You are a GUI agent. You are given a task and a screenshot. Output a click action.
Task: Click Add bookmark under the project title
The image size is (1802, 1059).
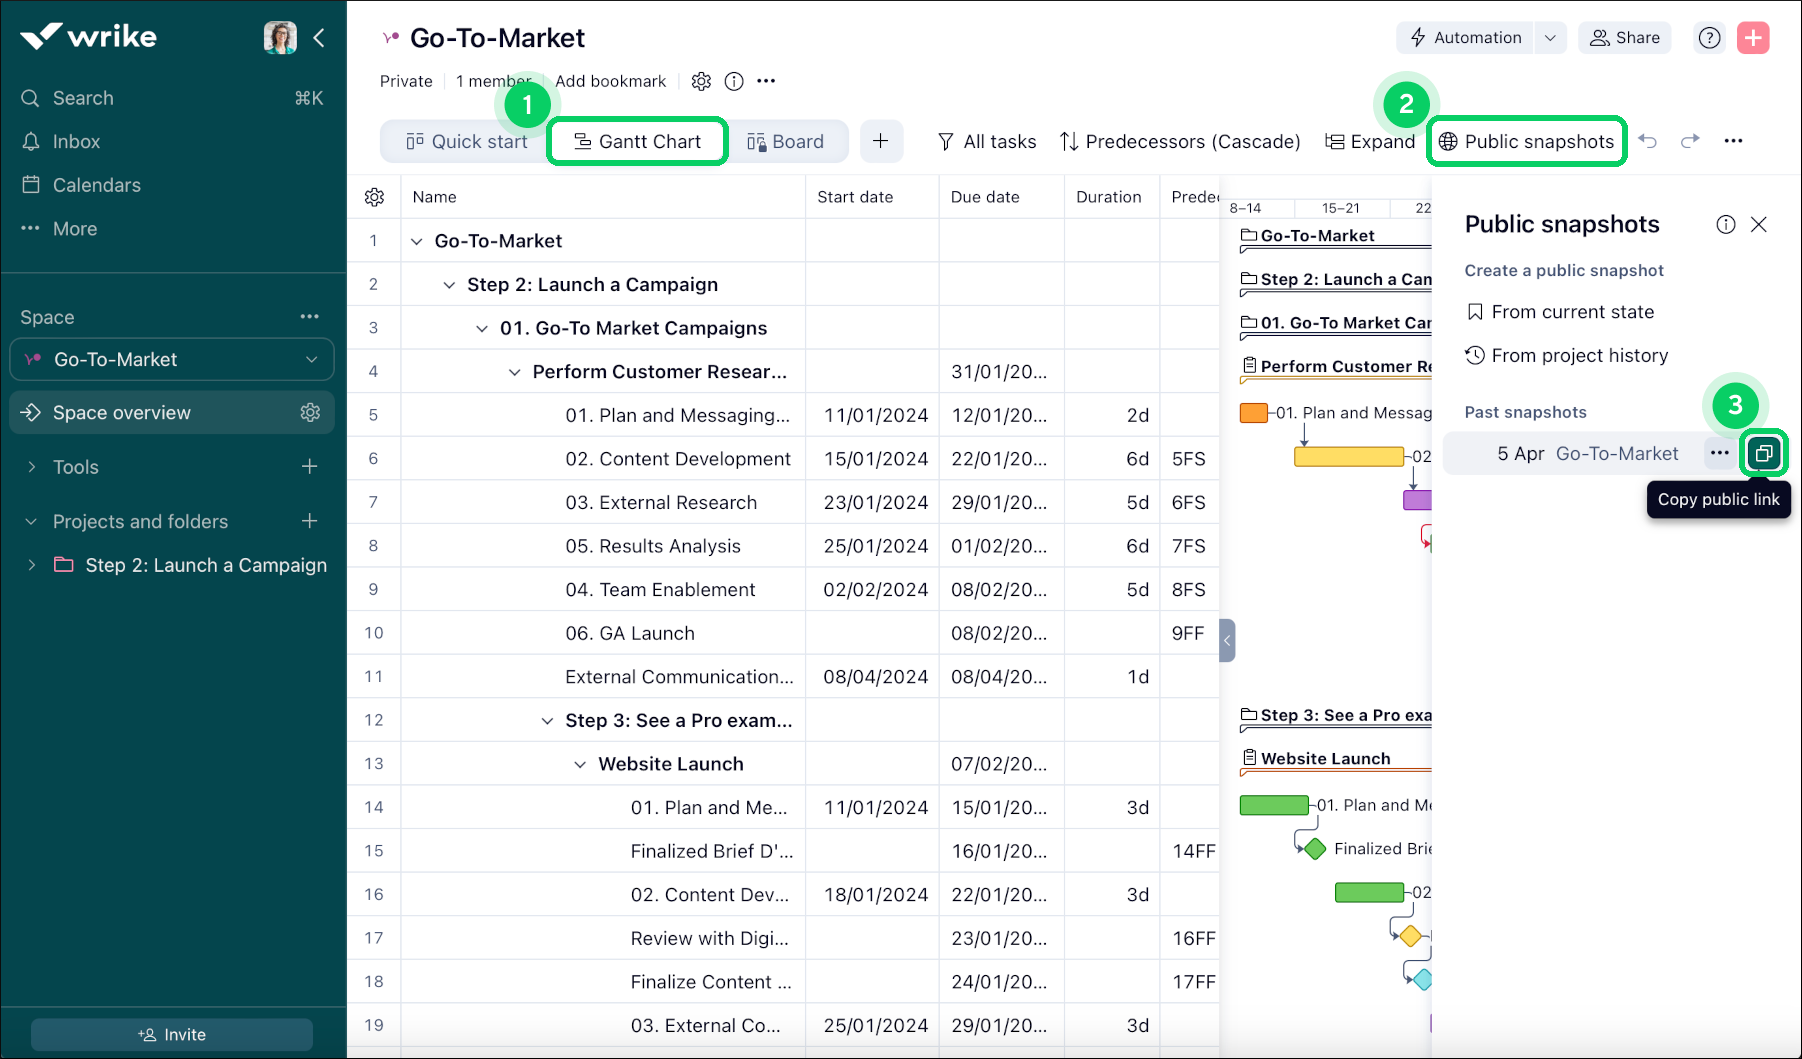tap(611, 81)
